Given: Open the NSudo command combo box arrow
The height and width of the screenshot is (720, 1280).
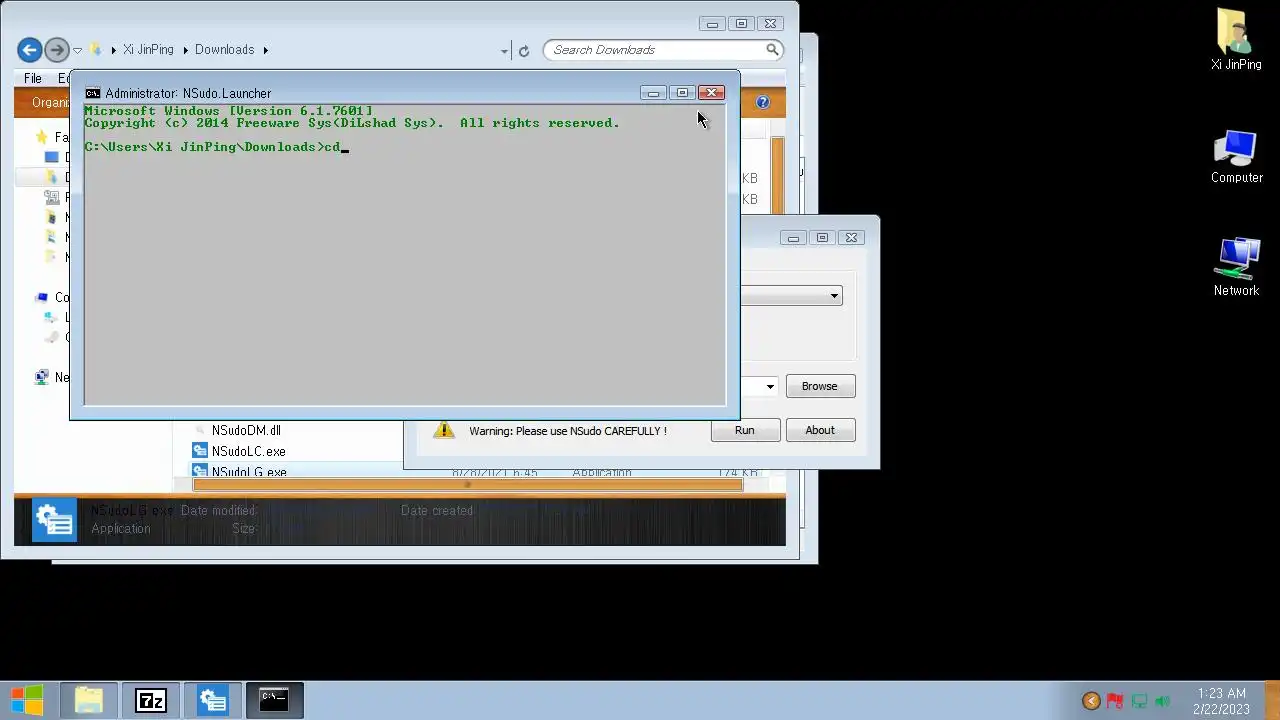Looking at the screenshot, I should coord(770,386).
